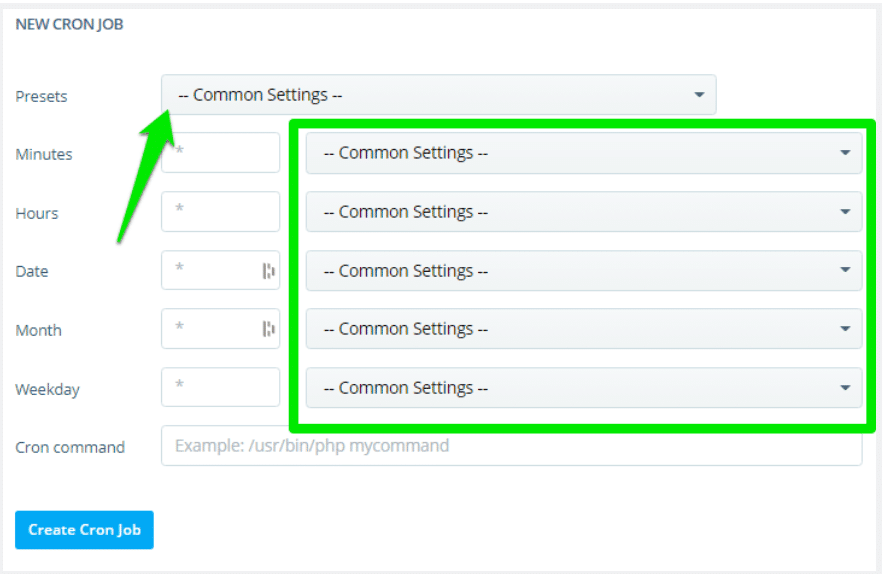Click the Minutes value input field
889x574 pixels.
tap(220, 153)
